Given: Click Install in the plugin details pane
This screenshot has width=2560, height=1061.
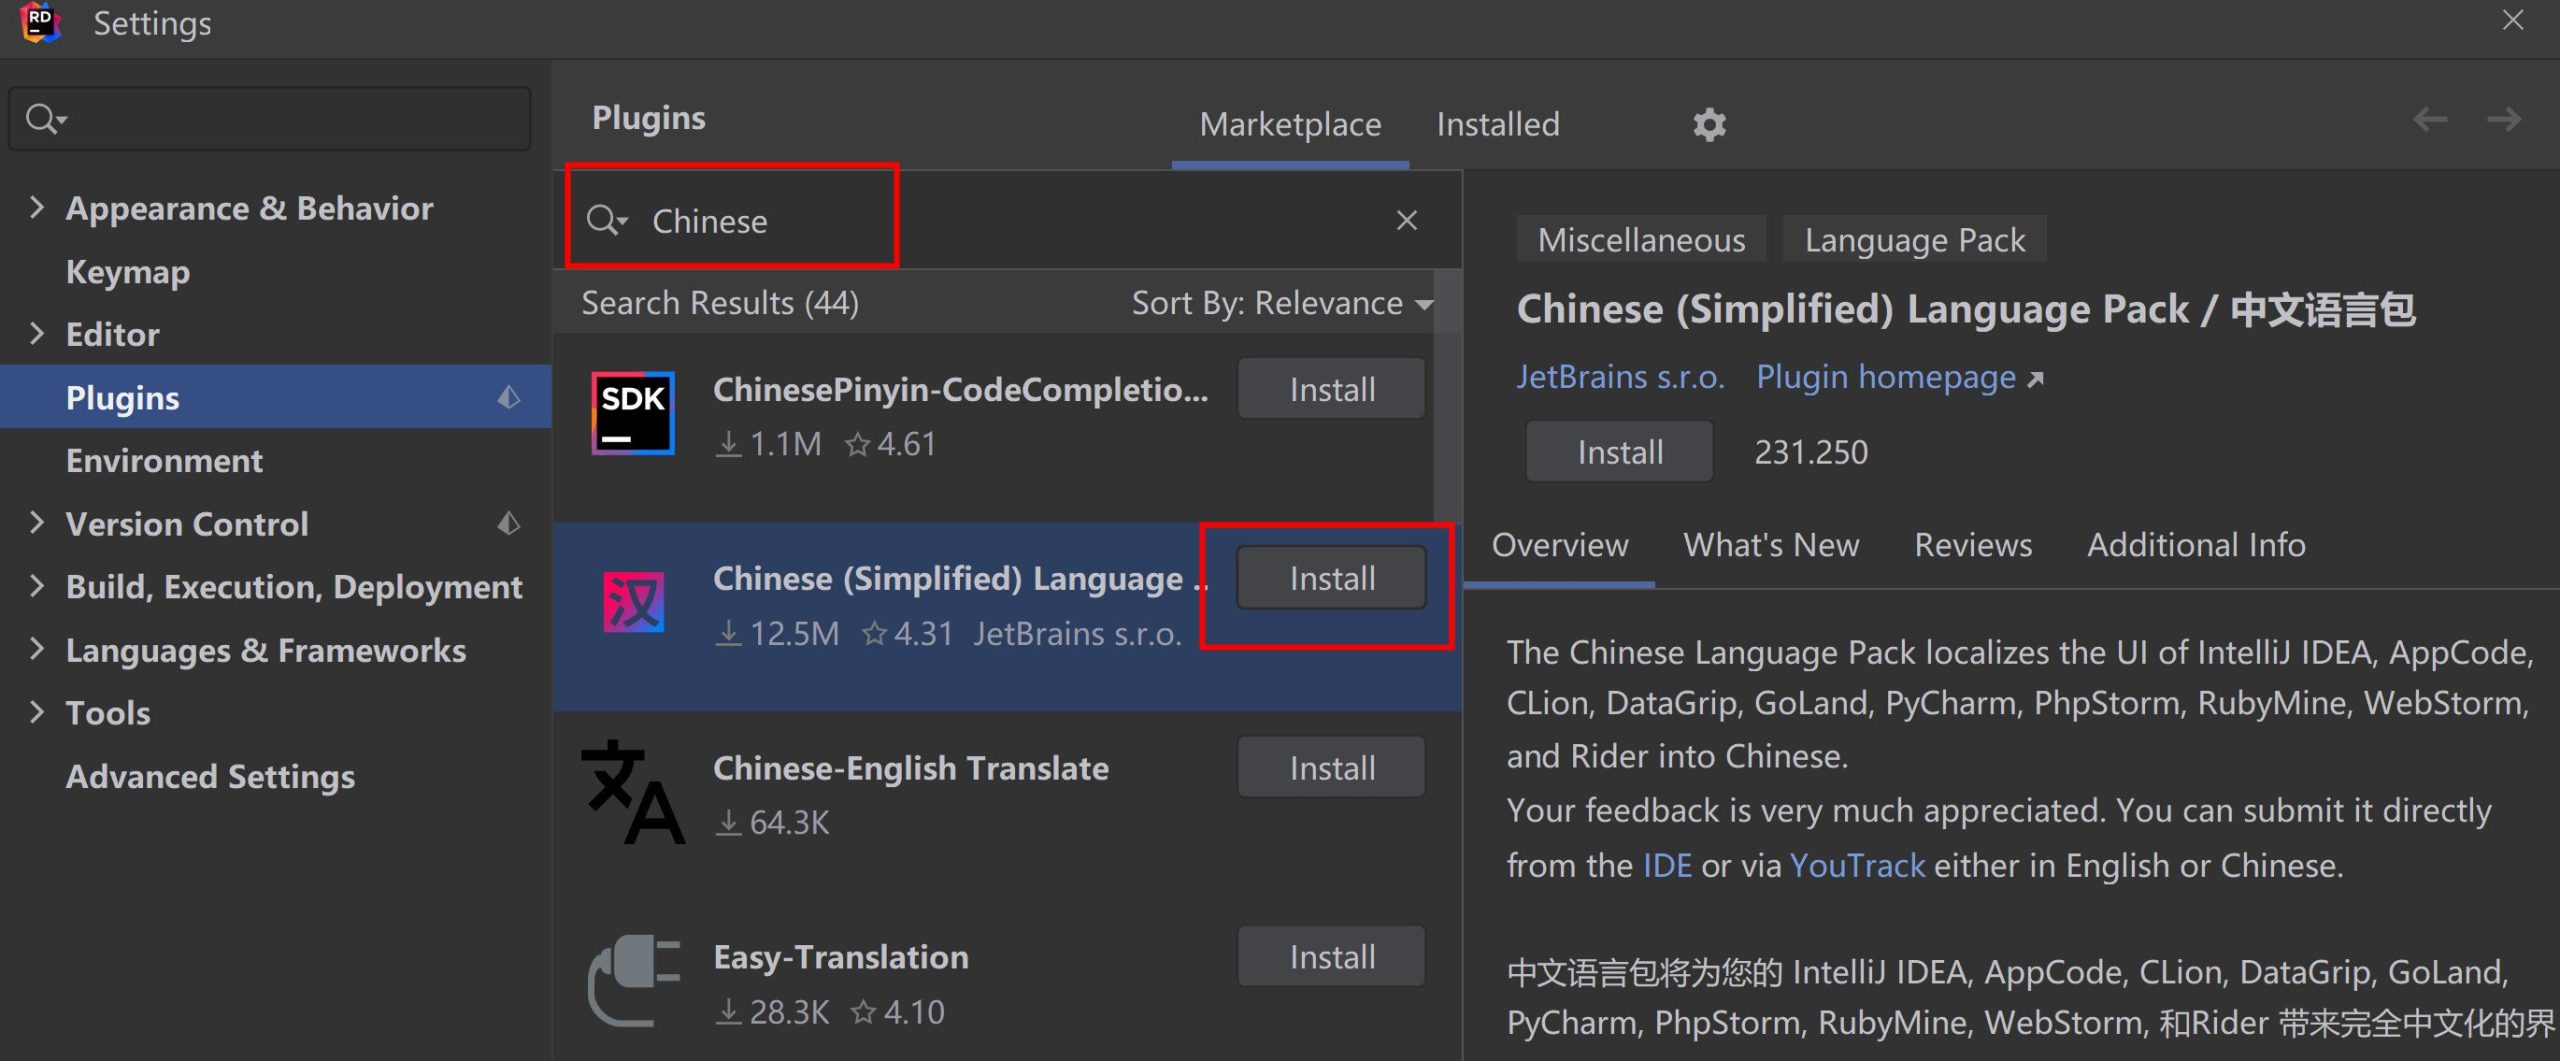Looking at the screenshot, I should pyautogui.click(x=1619, y=452).
